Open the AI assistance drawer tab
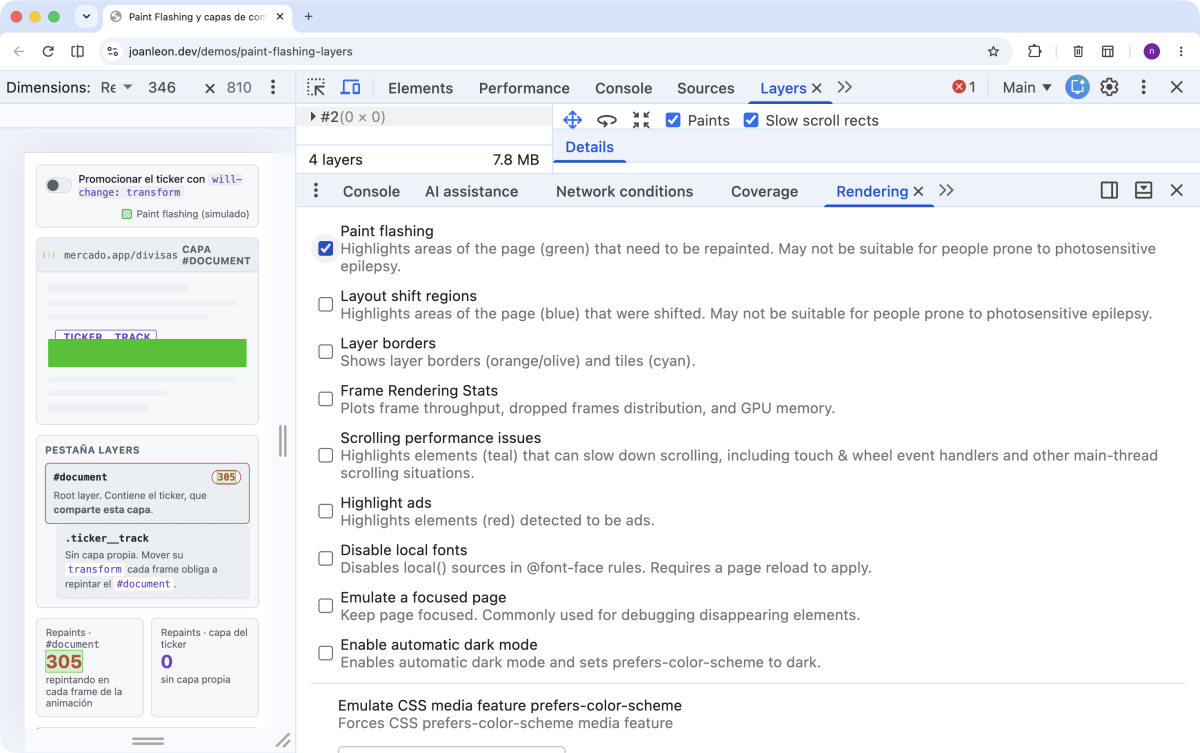Viewport: 1200px width, 753px height. (471, 191)
